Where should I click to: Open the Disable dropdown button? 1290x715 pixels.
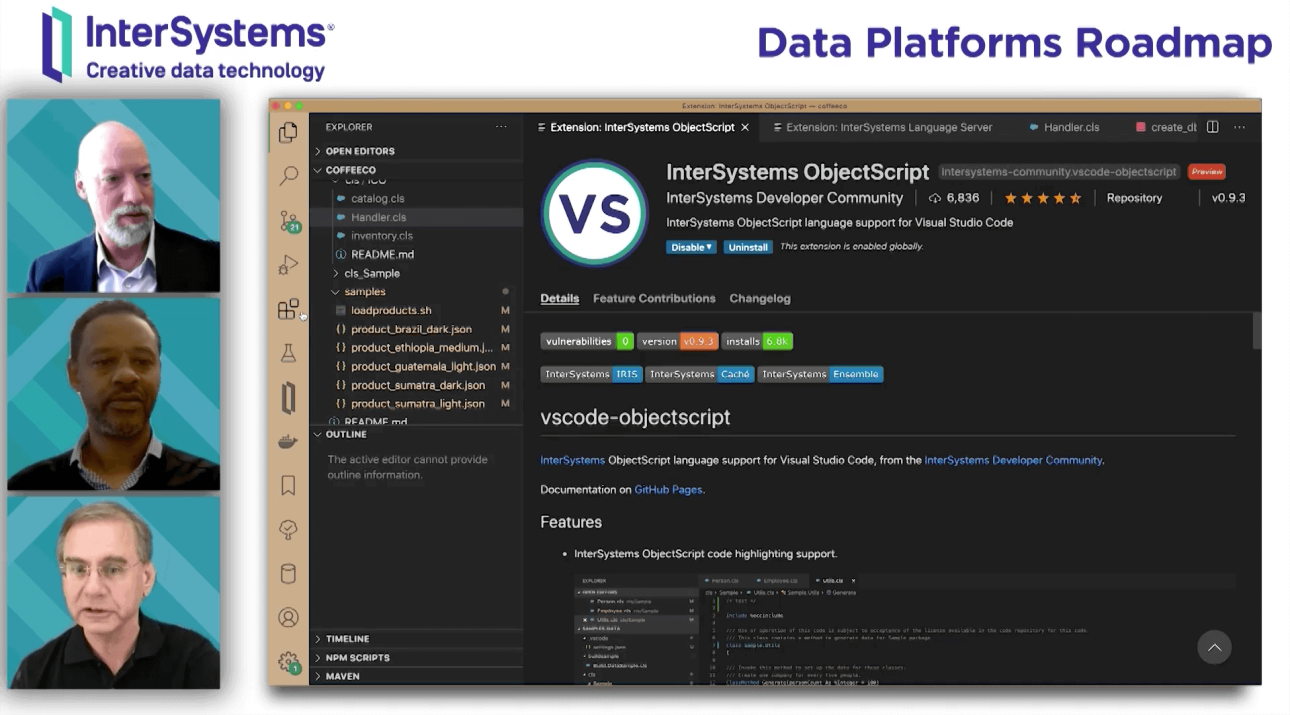(x=691, y=247)
